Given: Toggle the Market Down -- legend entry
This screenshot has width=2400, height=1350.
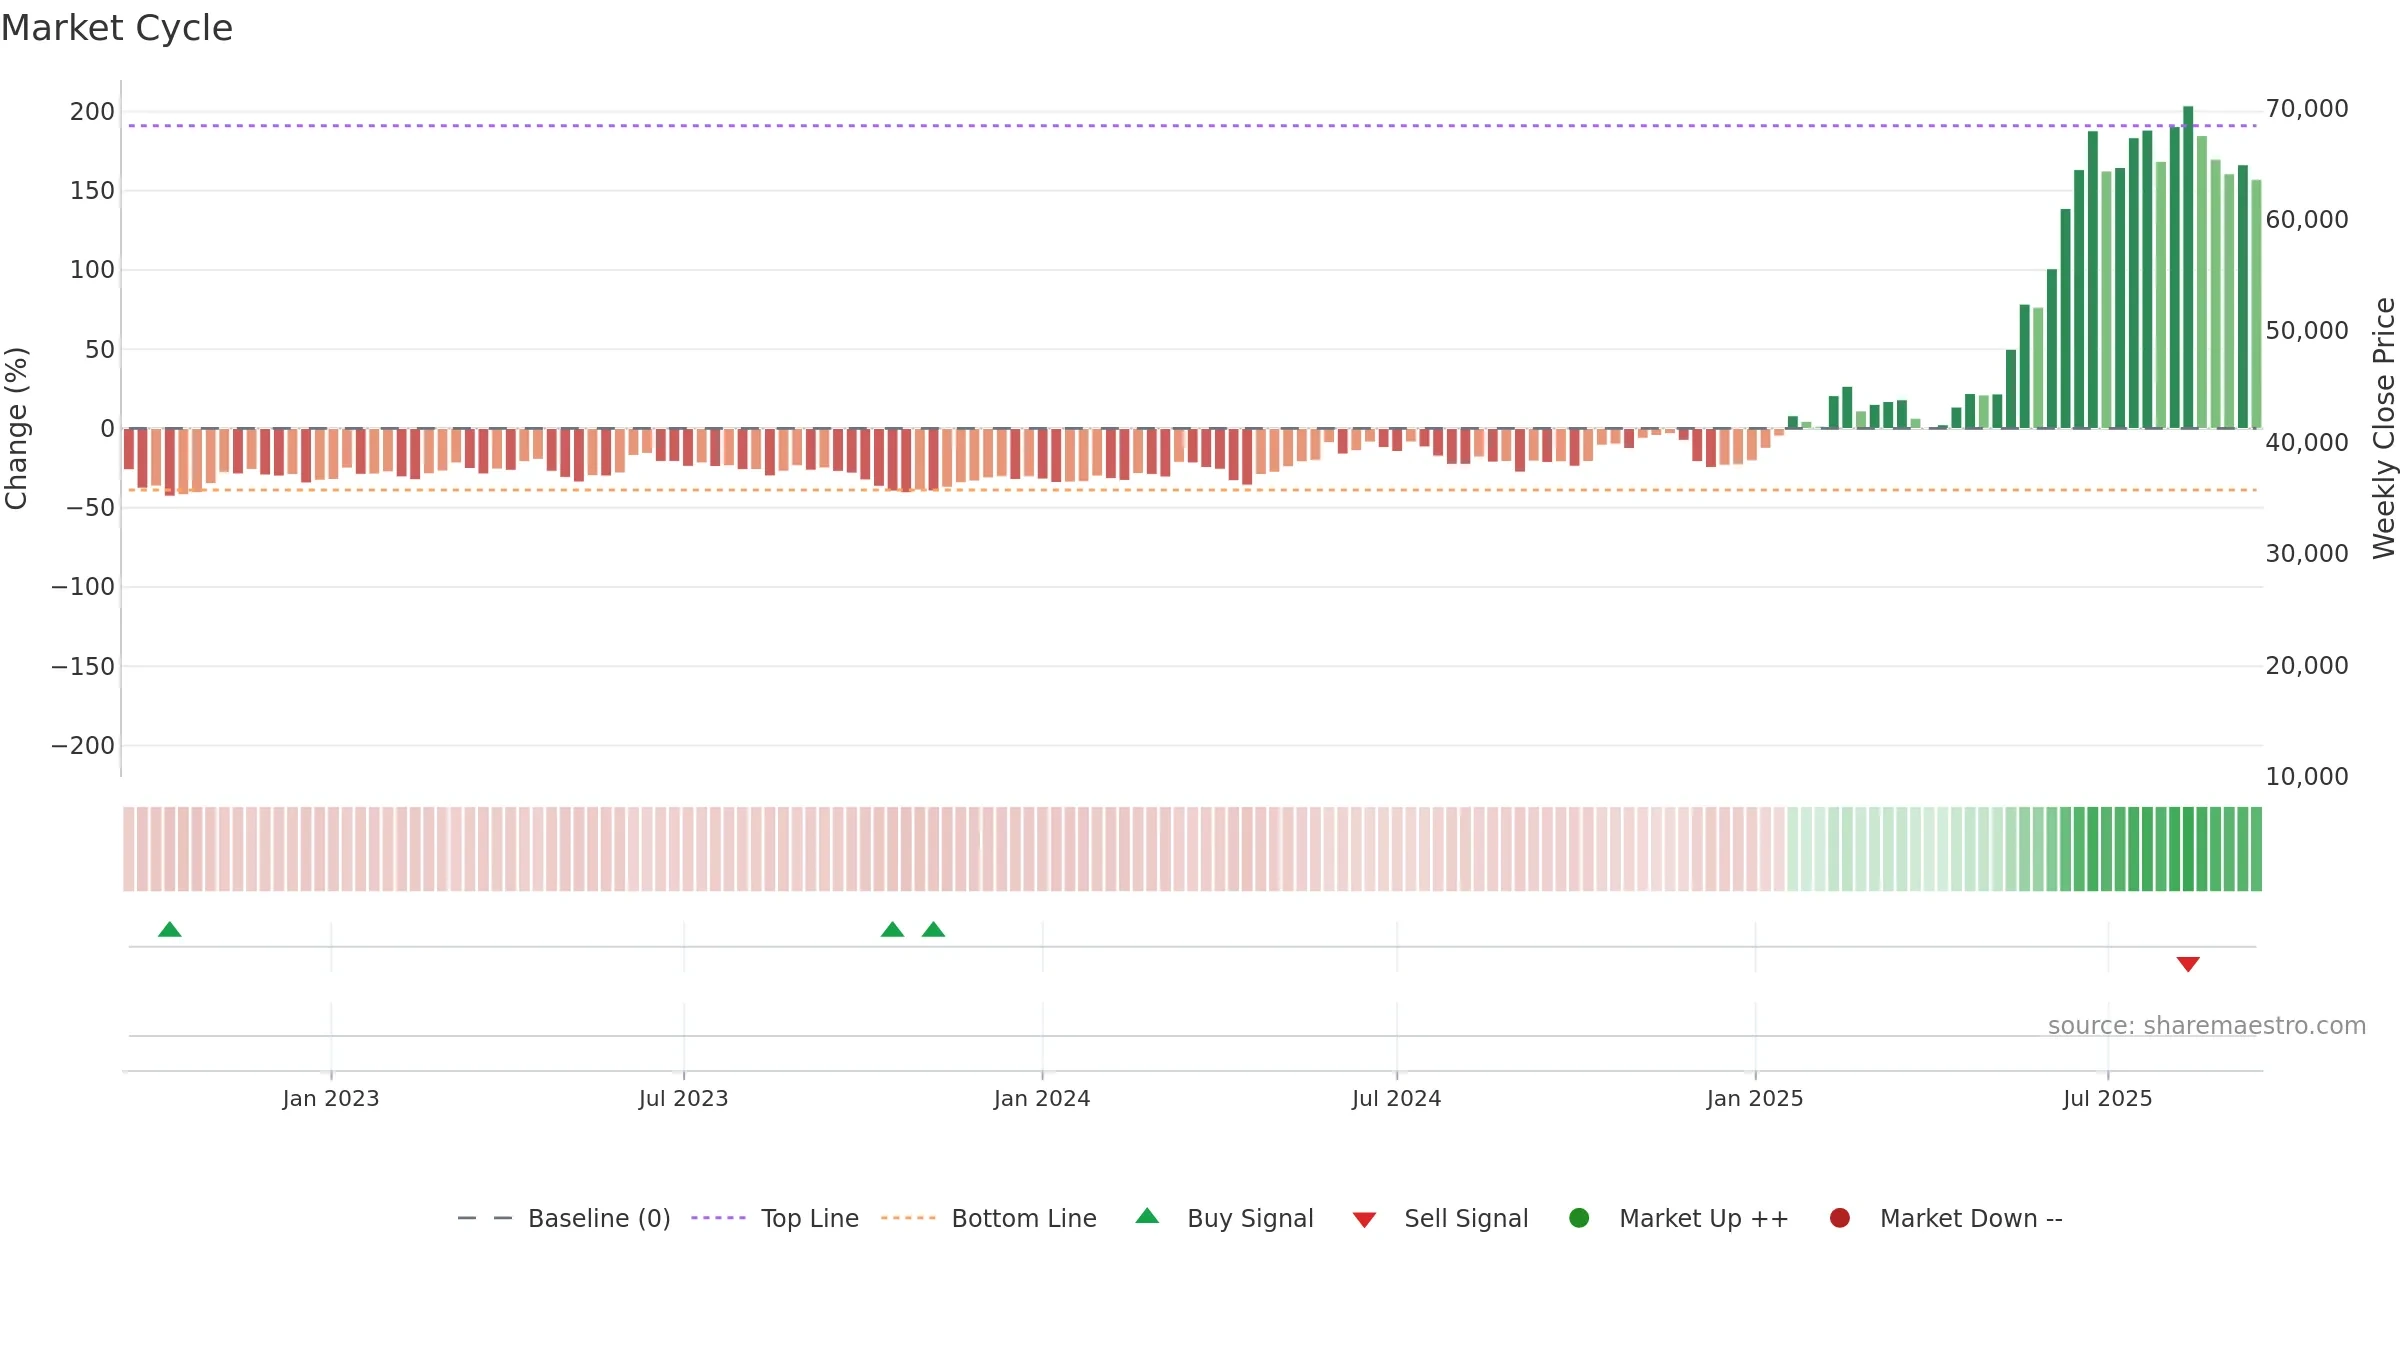Looking at the screenshot, I should [x=1946, y=1218].
